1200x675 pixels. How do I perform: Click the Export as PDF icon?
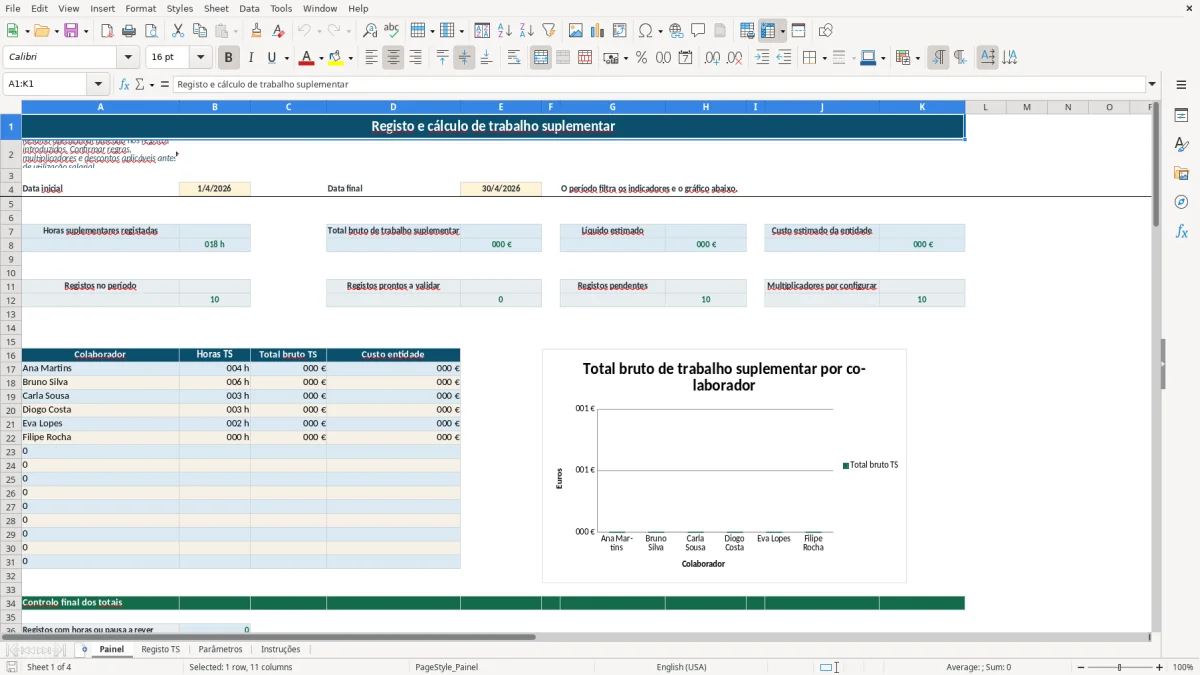(107, 31)
